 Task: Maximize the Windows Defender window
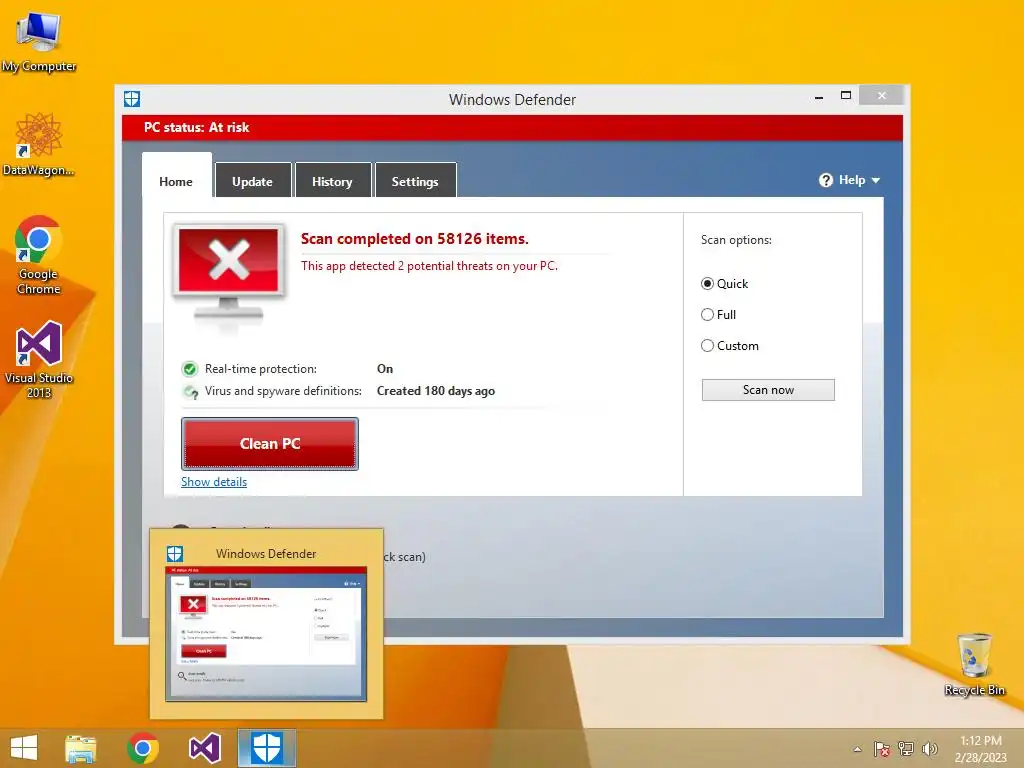pyautogui.click(x=846, y=96)
